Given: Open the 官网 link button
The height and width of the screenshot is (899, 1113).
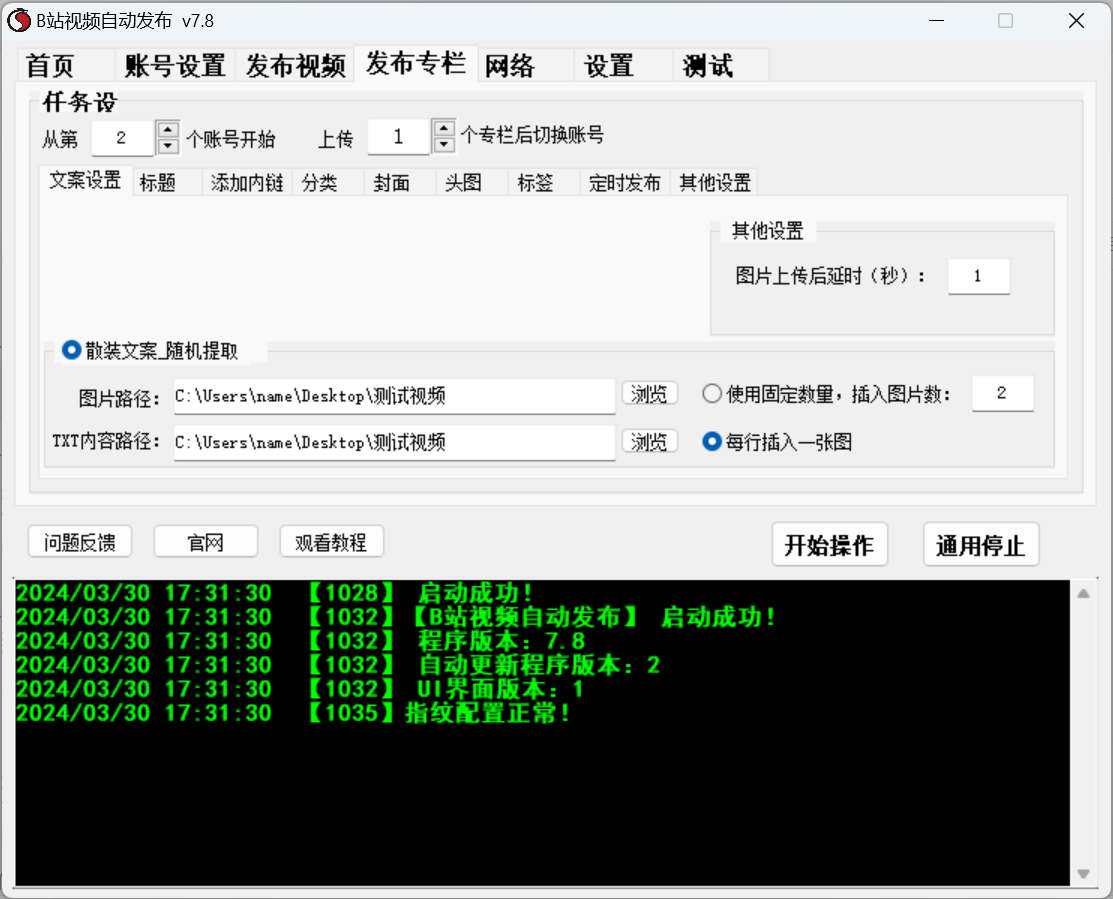Looking at the screenshot, I should pos(206,542).
